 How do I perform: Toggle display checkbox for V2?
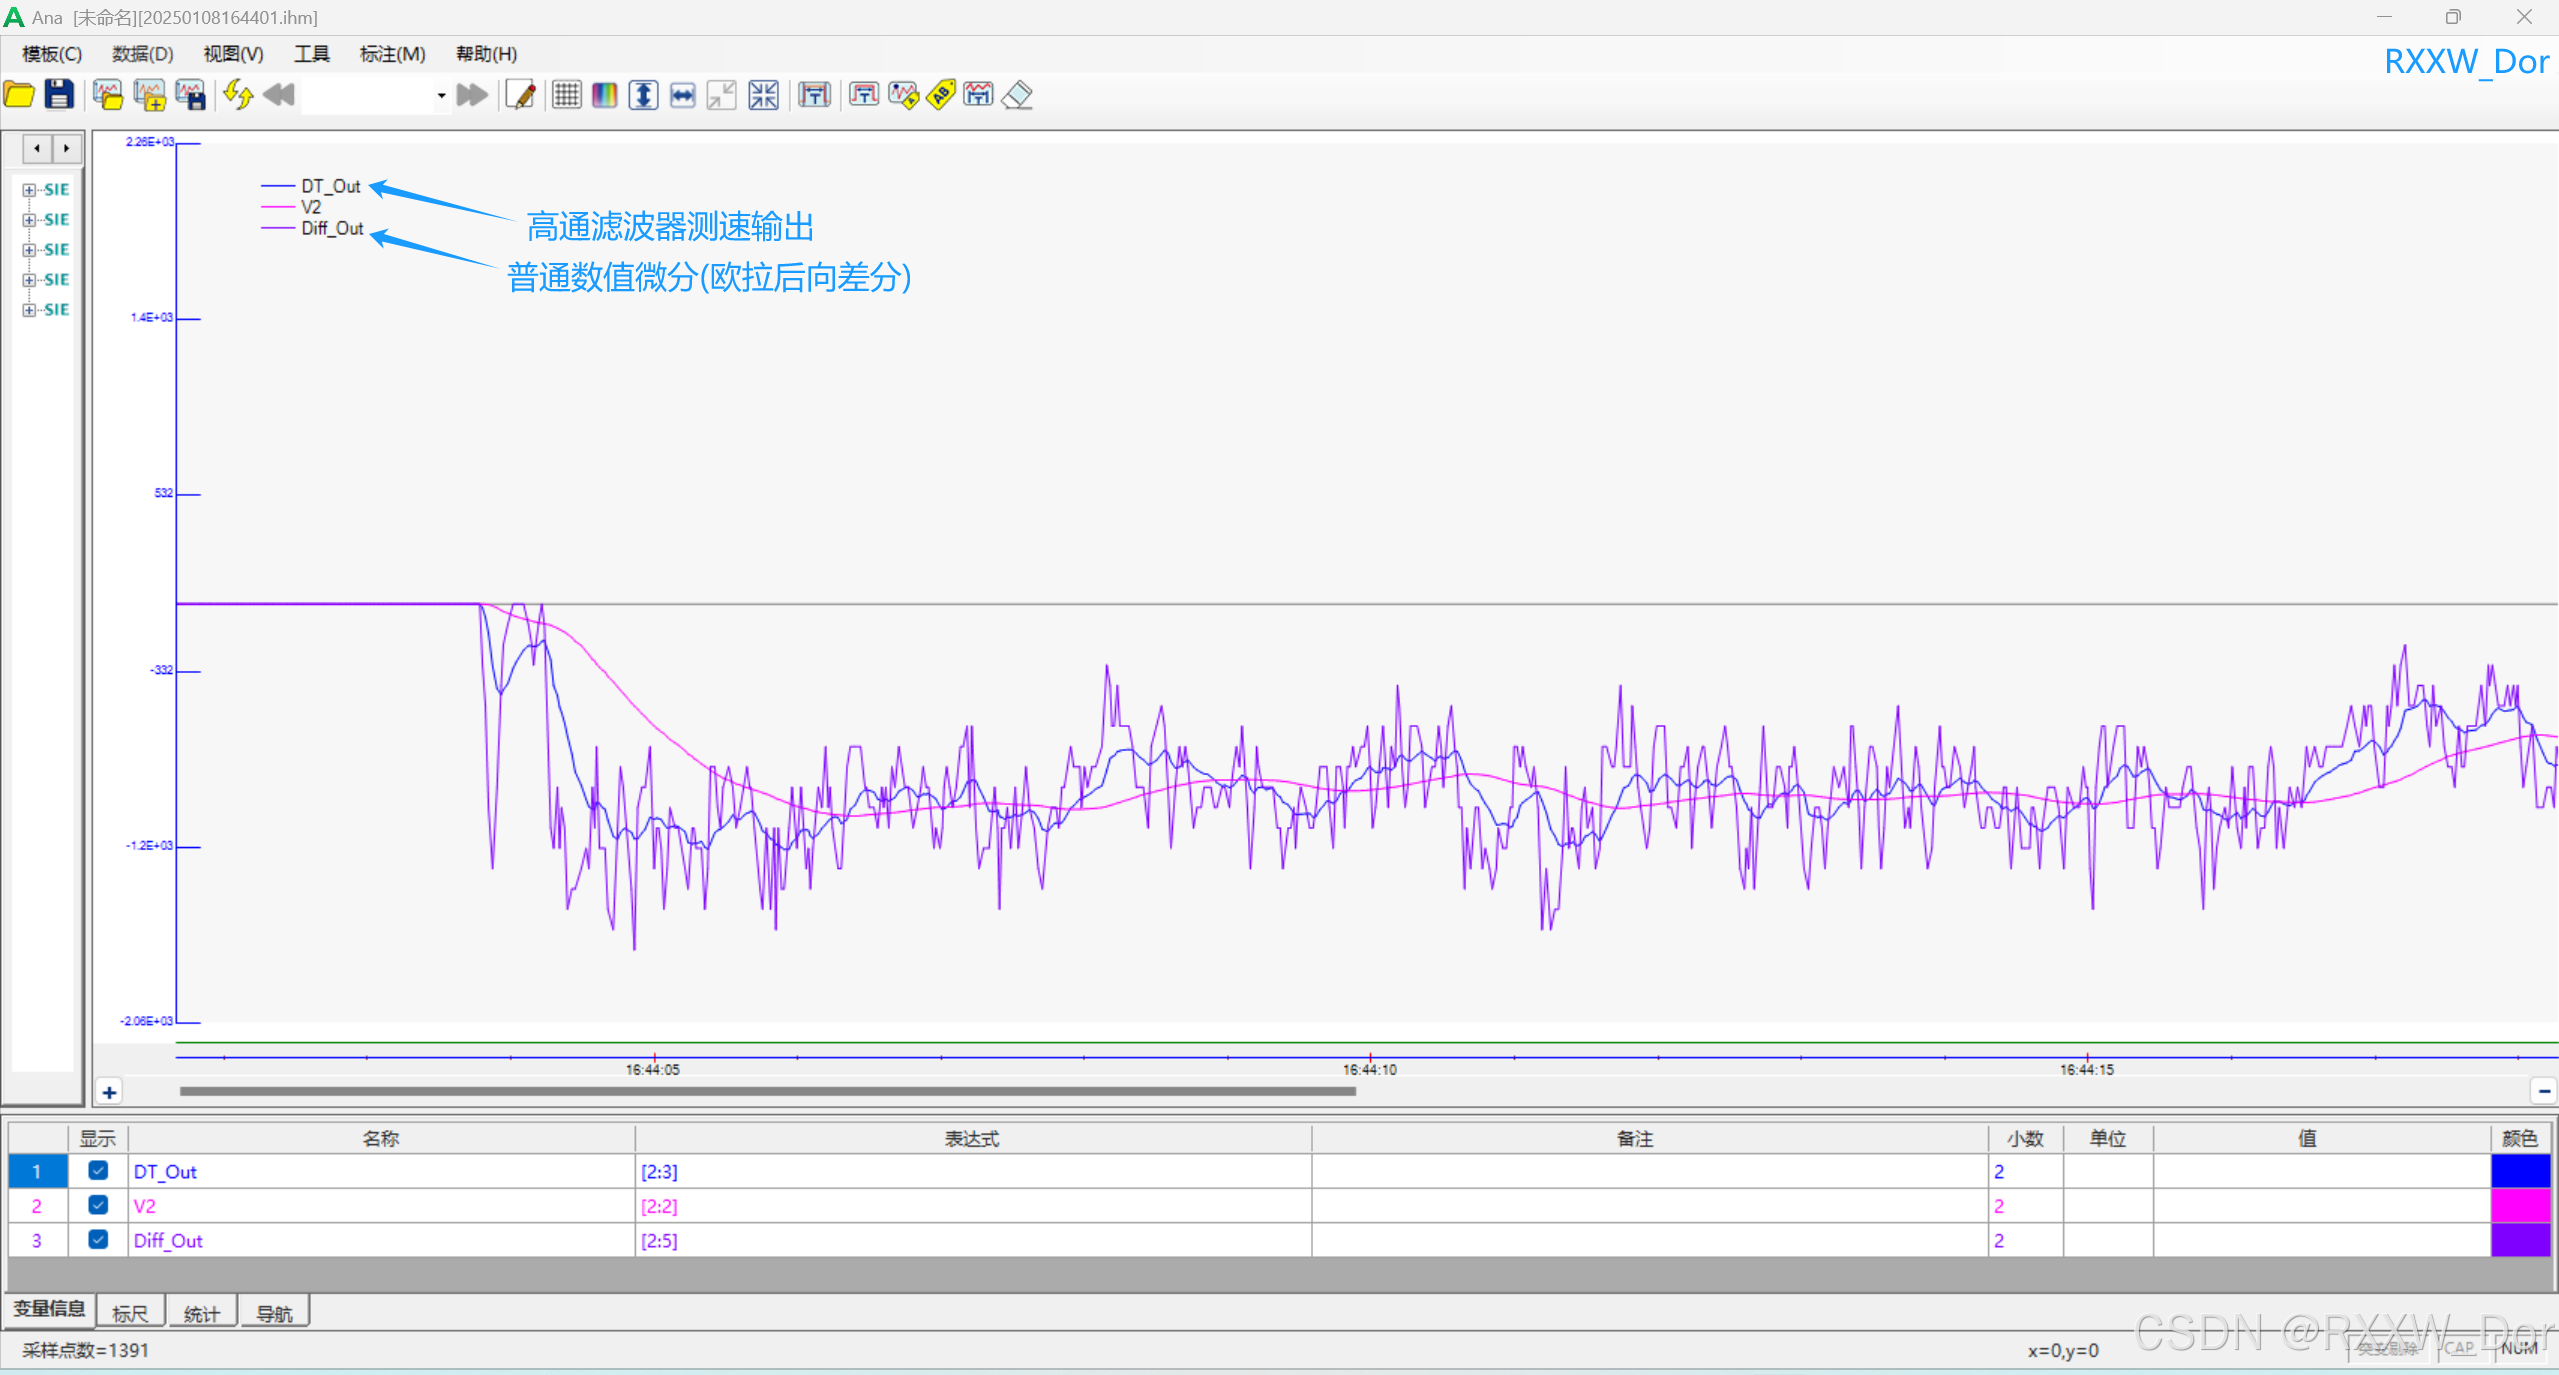point(98,1205)
